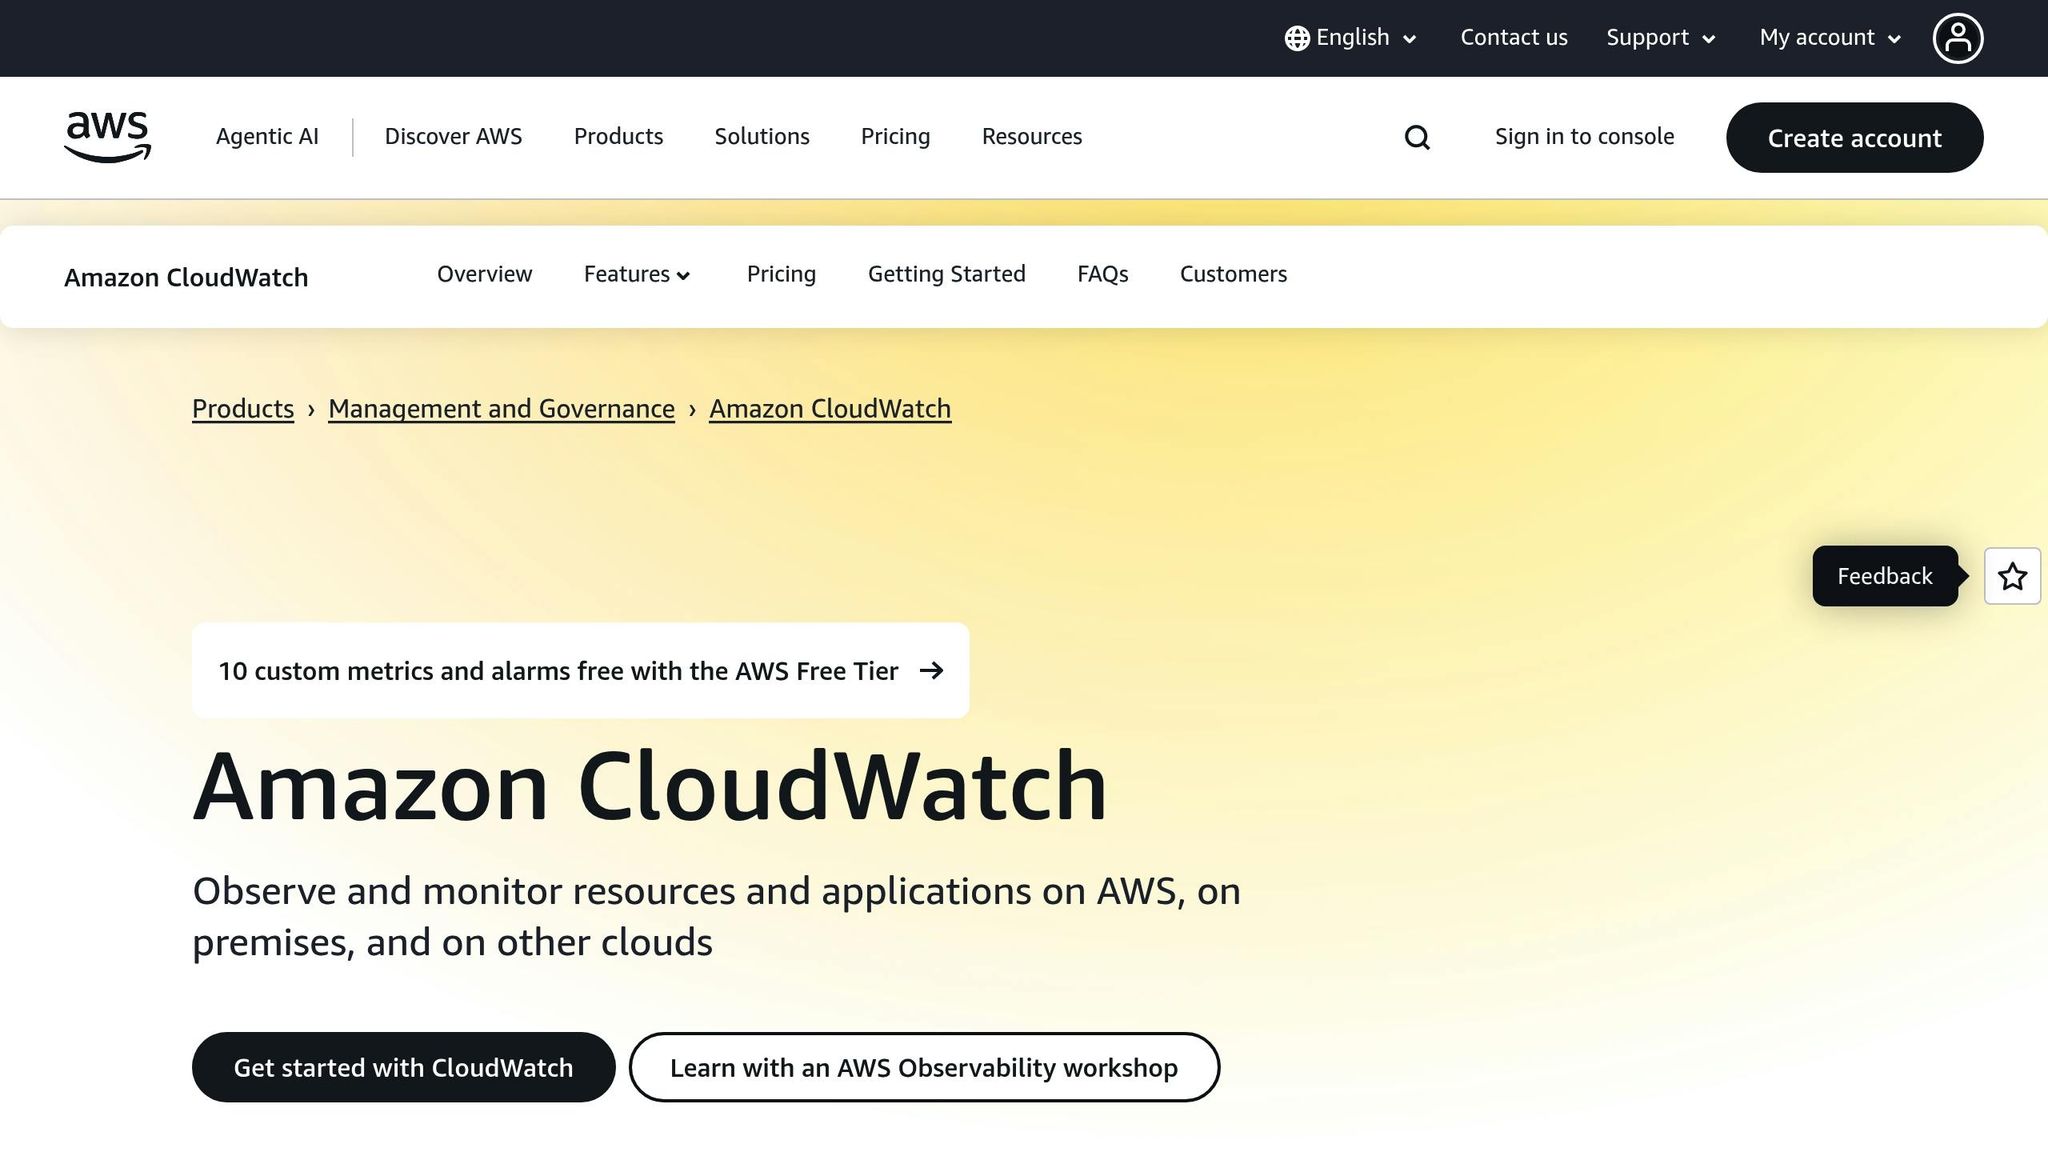Click the large Amazon CloudWatch heading
The image size is (2048, 1152).
650,787
